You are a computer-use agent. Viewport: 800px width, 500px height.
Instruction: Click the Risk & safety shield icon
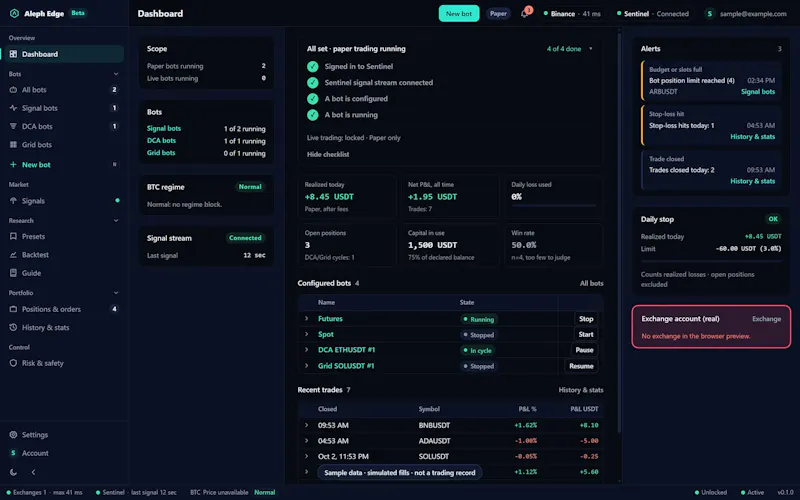point(13,363)
